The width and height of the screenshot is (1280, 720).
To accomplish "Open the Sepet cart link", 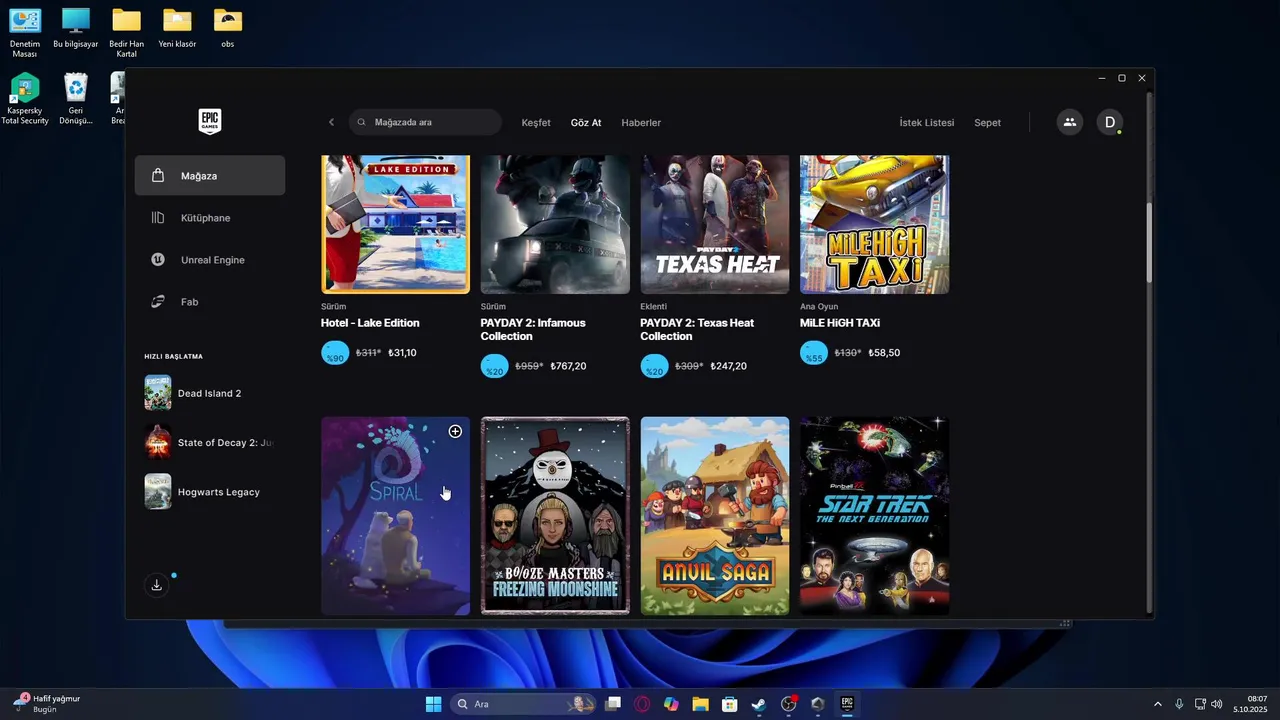I will 987,123.
